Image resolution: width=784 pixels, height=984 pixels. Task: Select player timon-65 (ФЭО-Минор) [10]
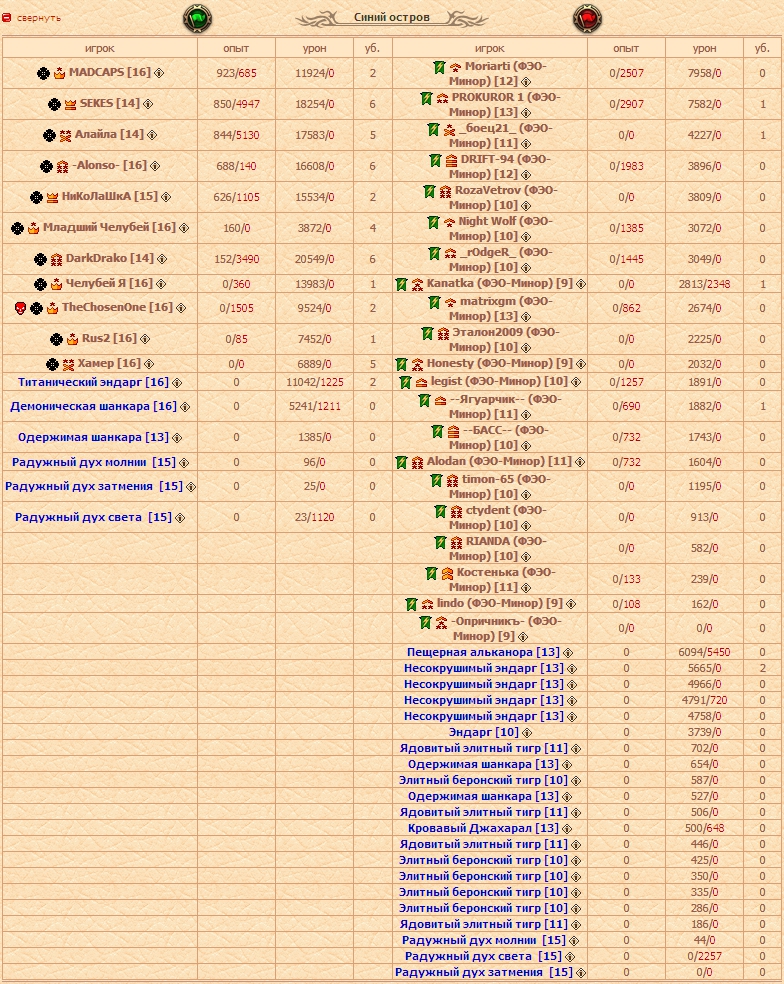[500, 486]
